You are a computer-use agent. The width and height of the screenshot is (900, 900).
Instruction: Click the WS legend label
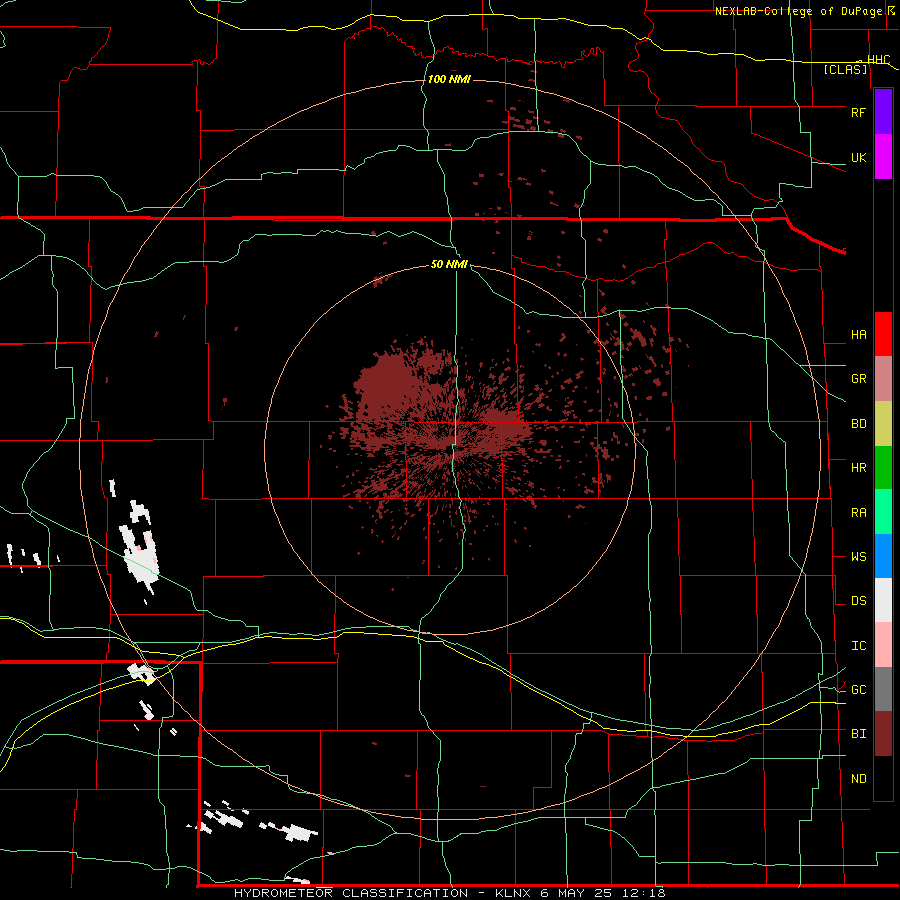click(x=858, y=557)
